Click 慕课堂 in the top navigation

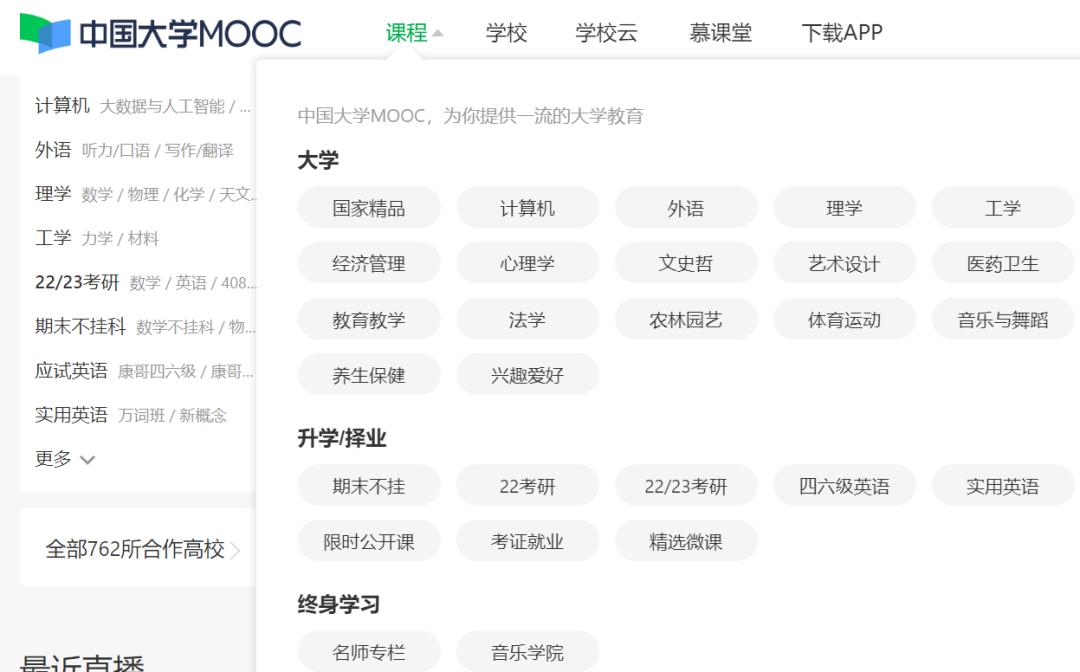pyautogui.click(x=720, y=31)
